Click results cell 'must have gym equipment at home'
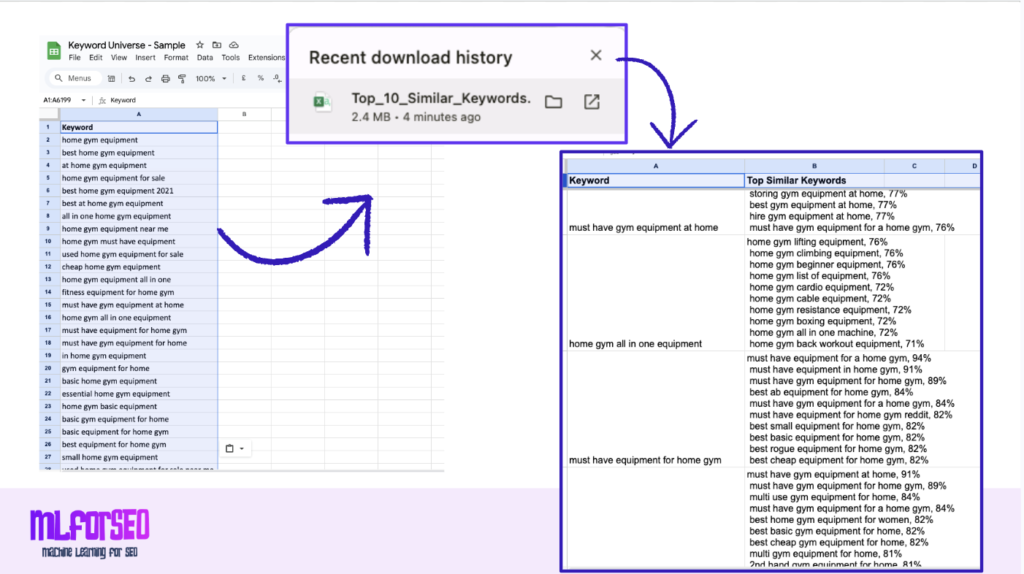 click(x=655, y=212)
